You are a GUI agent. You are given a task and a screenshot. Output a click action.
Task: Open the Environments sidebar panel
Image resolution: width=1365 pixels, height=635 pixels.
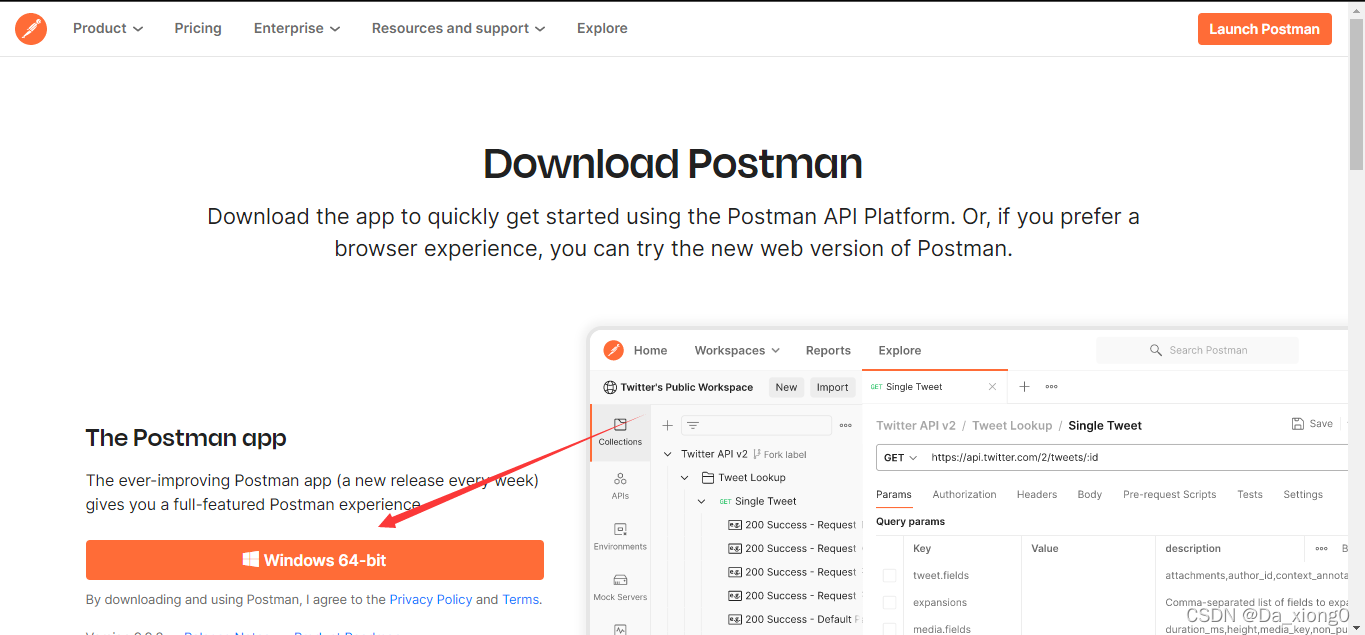tap(620, 536)
